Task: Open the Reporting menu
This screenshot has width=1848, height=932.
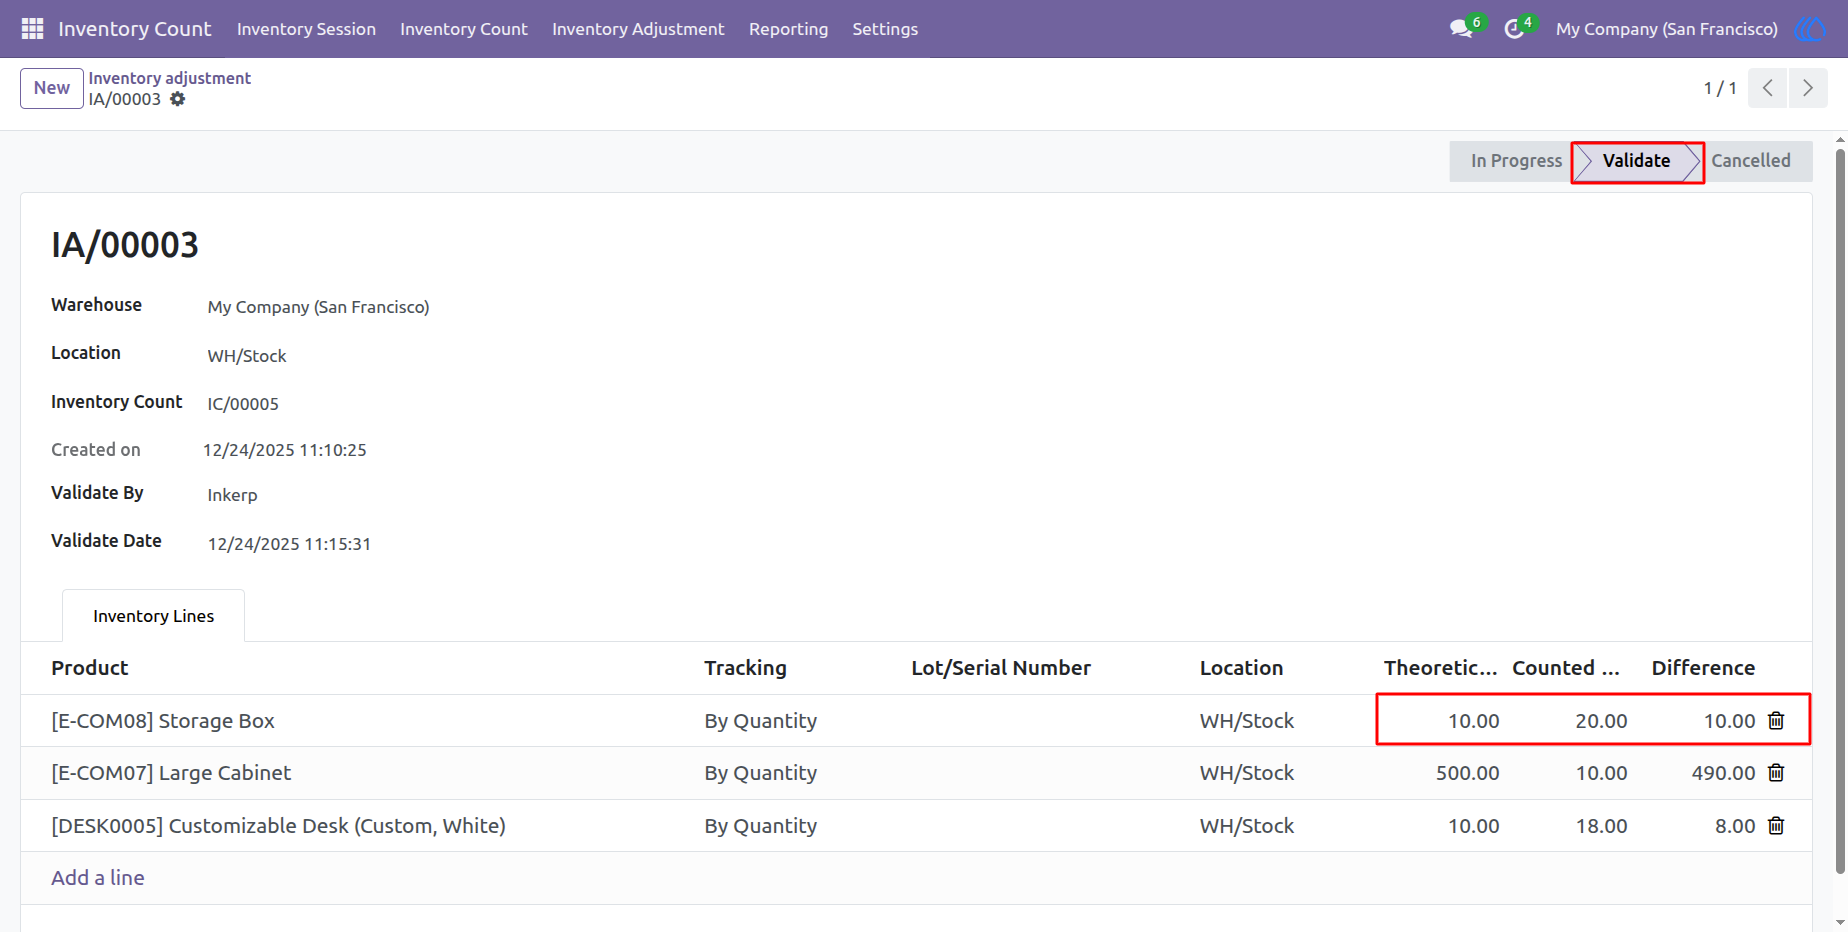Action: [788, 29]
